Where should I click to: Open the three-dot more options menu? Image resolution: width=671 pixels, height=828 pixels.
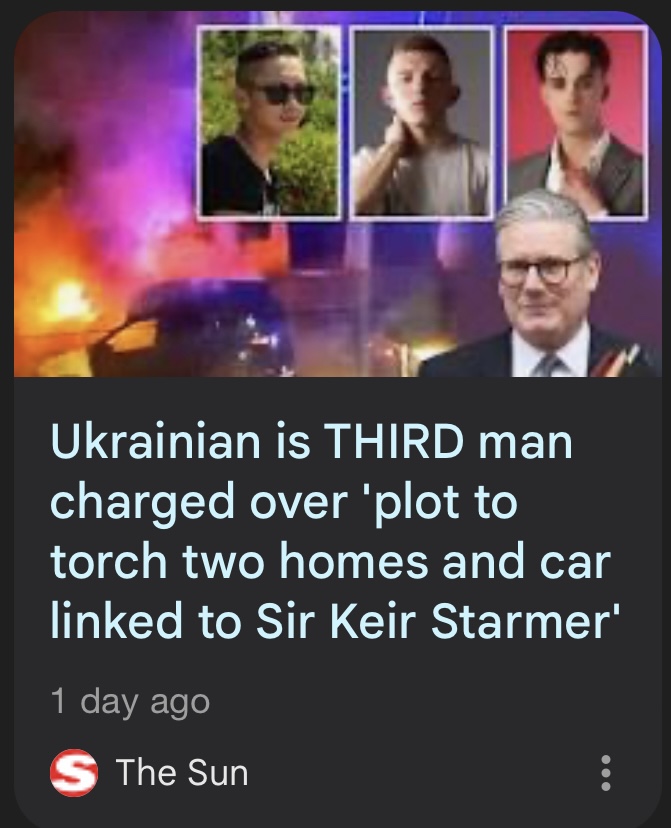(606, 773)
